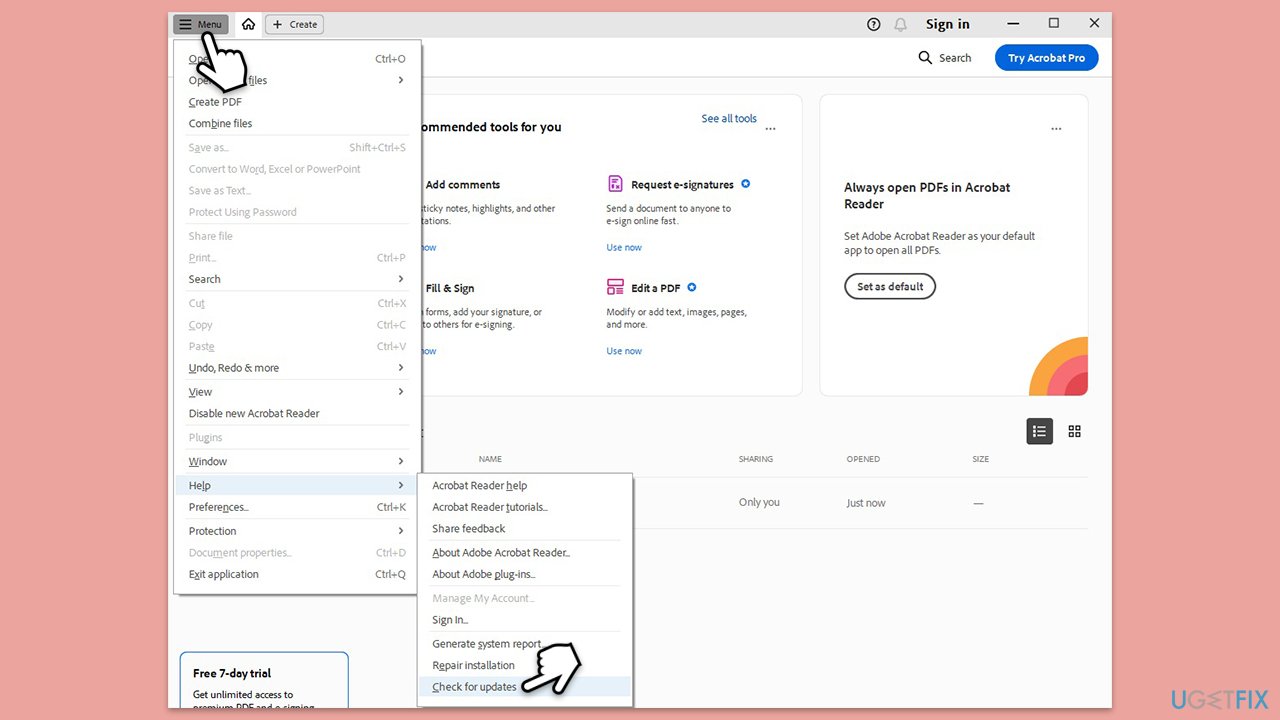Sort by the NAME column header
Viewport: 1280px width, 720px height.
(490, 459)
